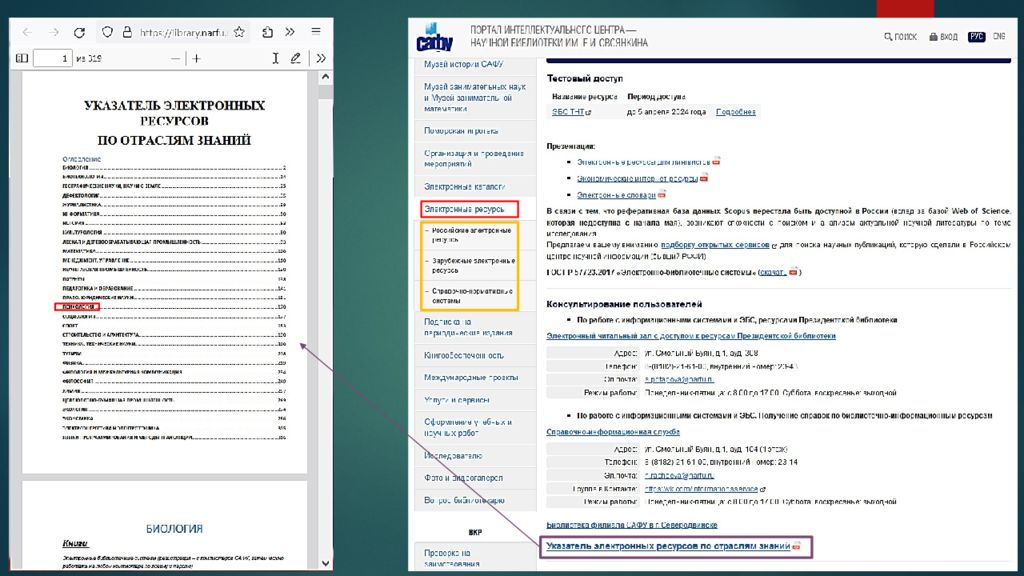The image size is (1024, 576).
Task: Click the browser address bar URL
Action: point(183,32)
